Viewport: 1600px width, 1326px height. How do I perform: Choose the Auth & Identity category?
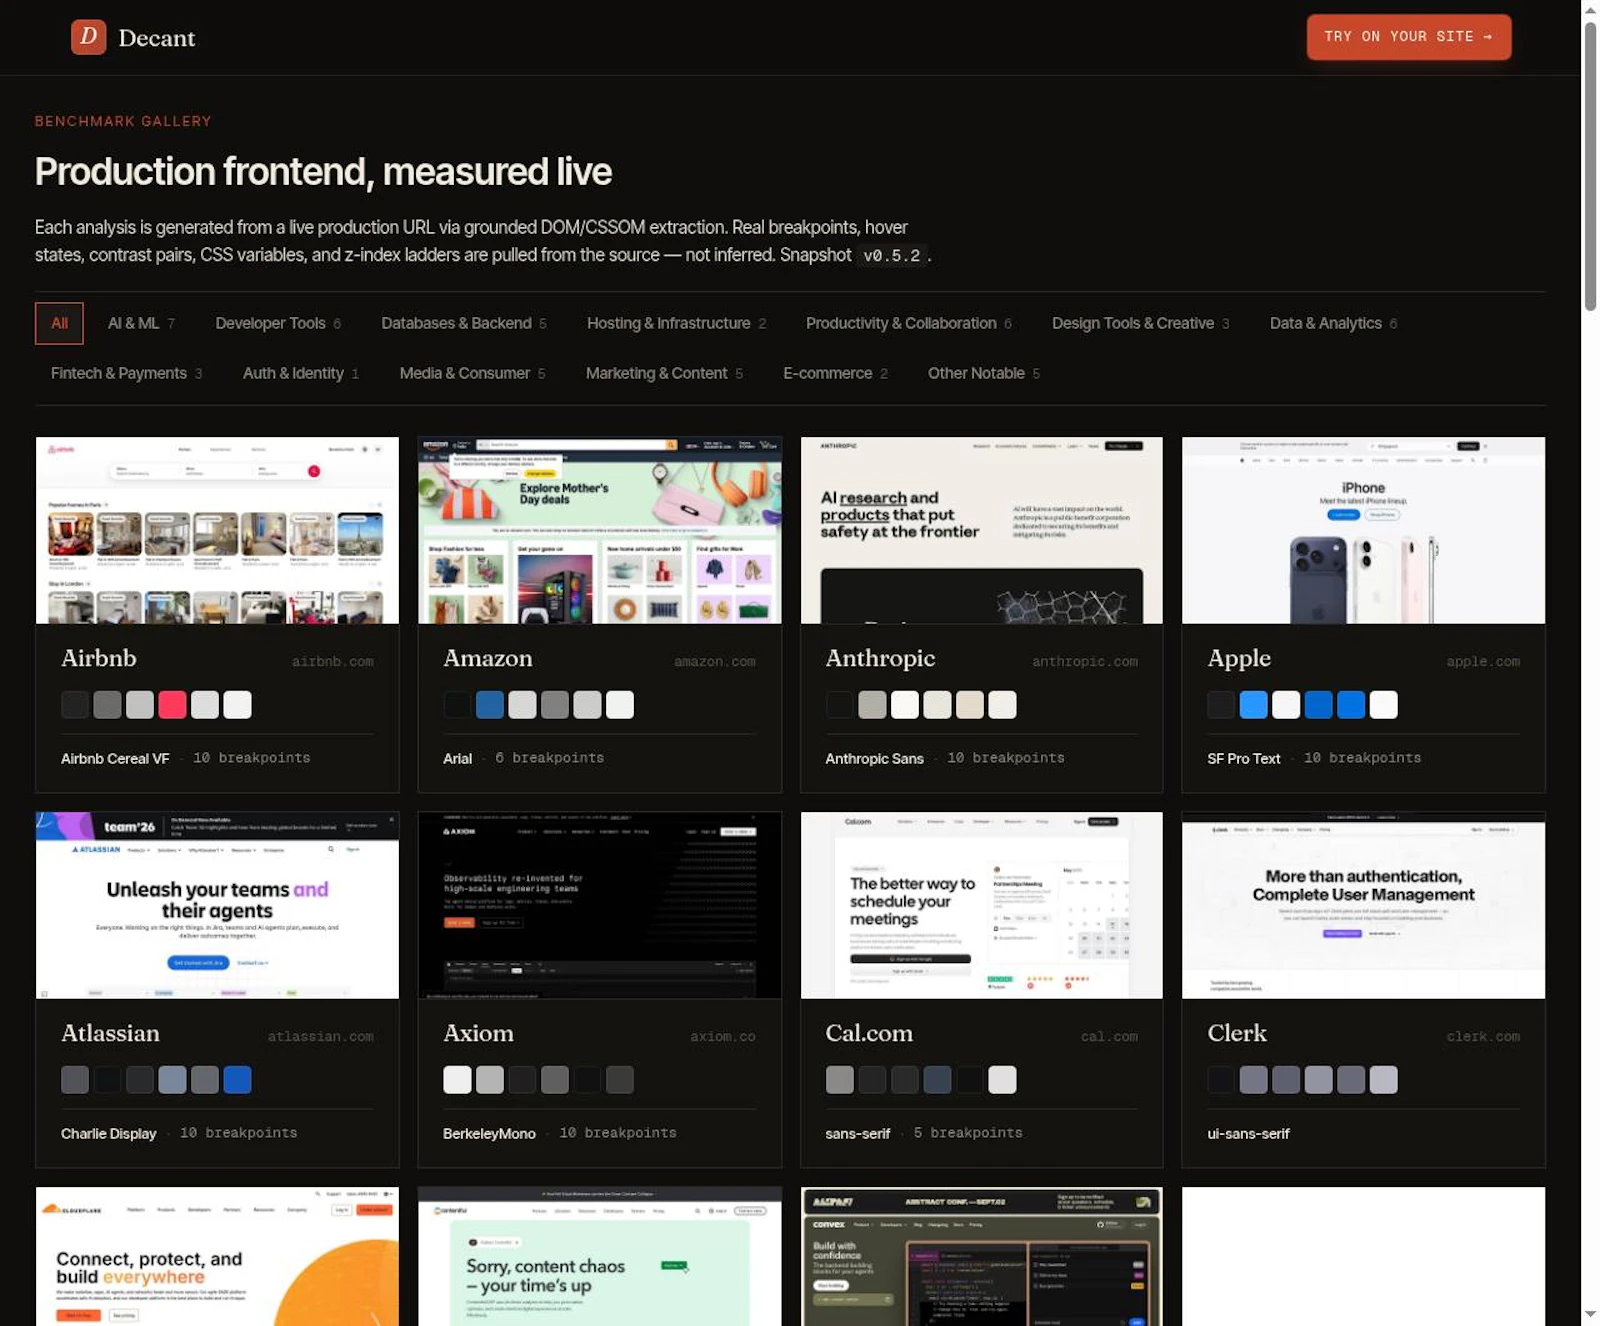click(300, 373)
